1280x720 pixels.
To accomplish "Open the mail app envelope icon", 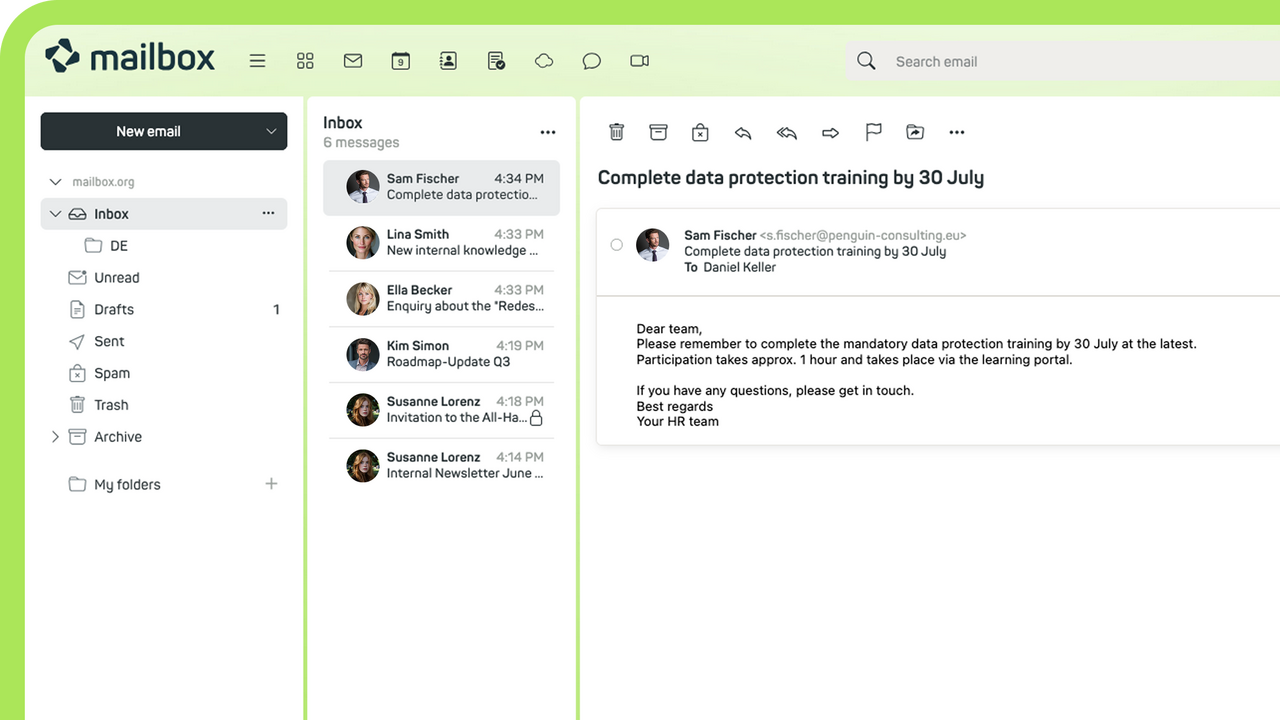I will pyautogui.click(x=353, y=61).
